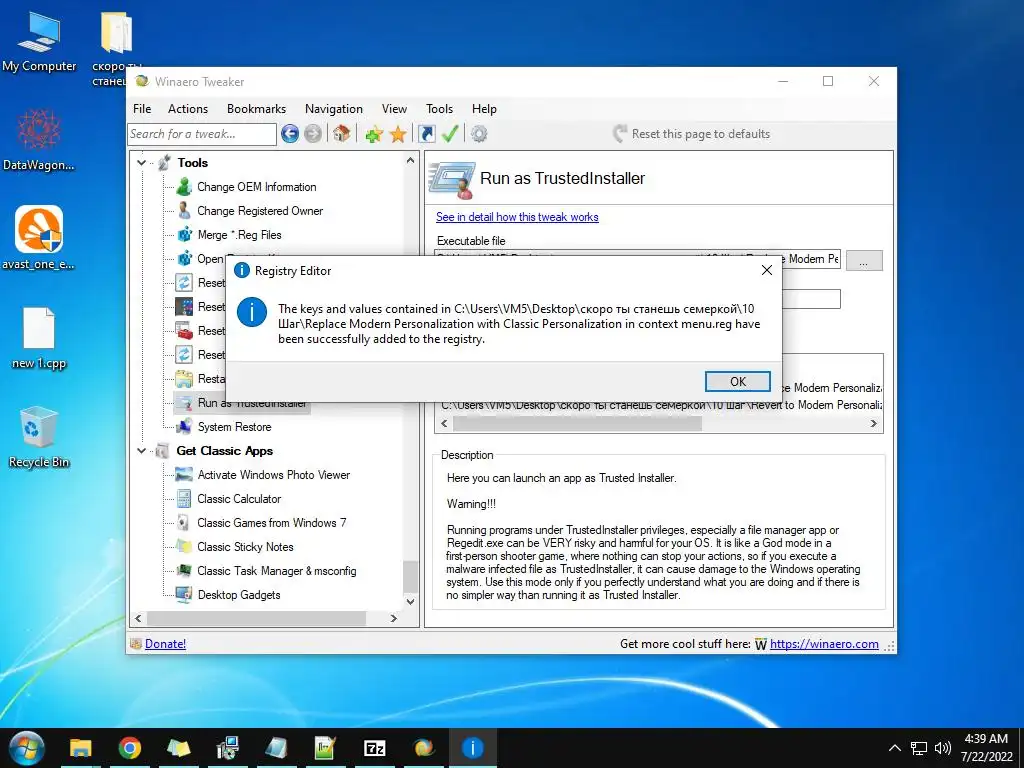The image size is (1024, 768).
Task: Collapse the Tools tree section
Action: 142,163
